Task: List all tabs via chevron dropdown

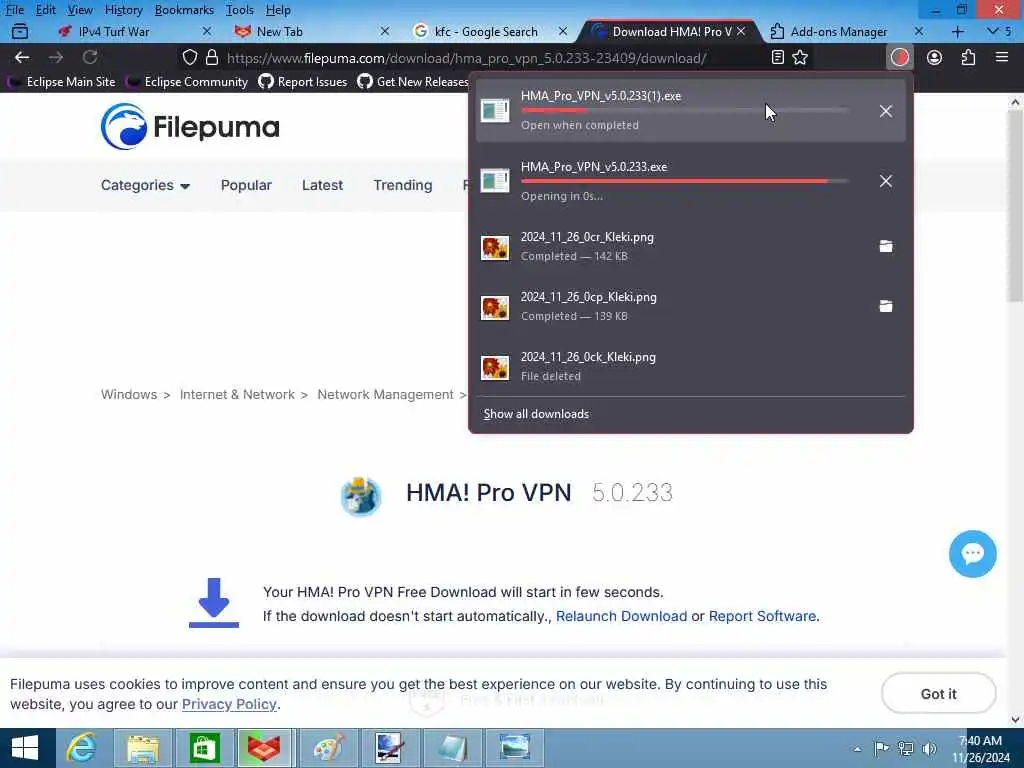Action: click(x=993, y=31)
